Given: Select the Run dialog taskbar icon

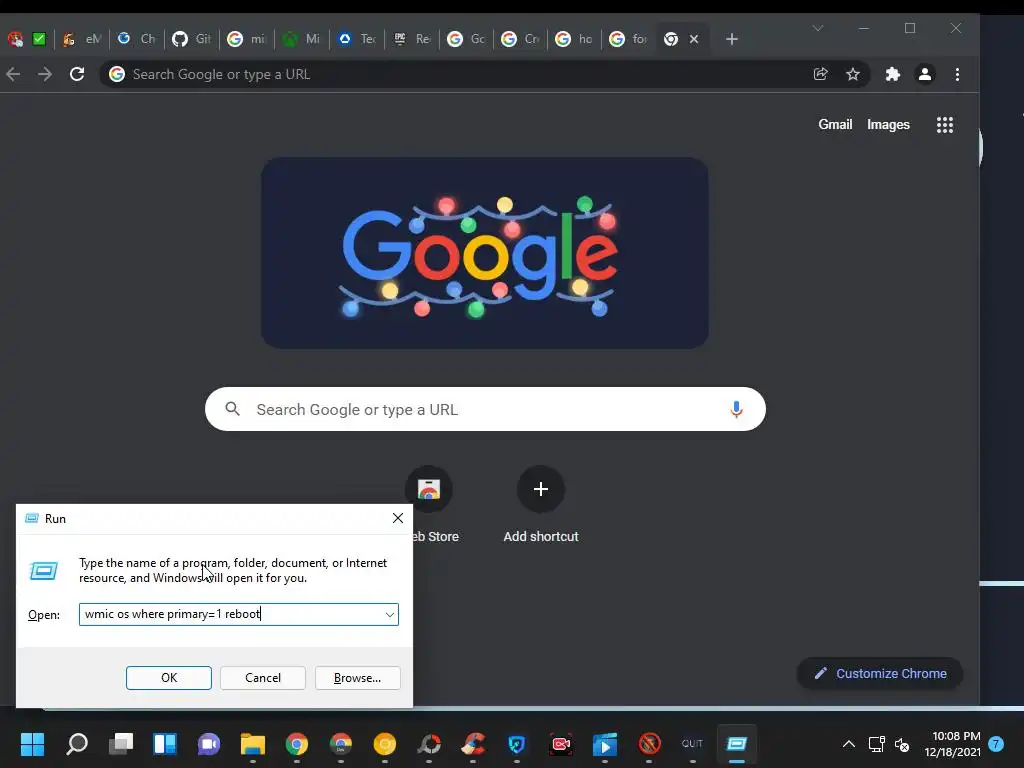Looking at the screenshot, I should pos(737,744).
